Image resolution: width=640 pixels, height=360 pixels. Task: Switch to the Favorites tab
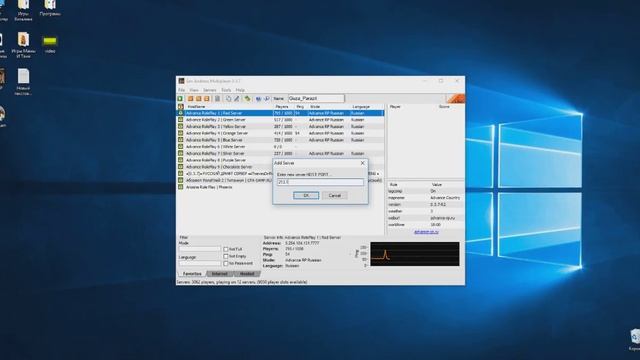click(x=192, y=274)
